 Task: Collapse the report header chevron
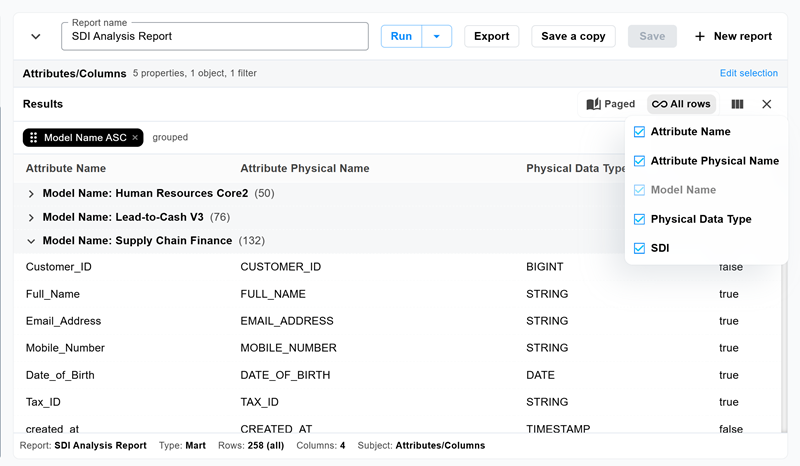tap(36, 36)
